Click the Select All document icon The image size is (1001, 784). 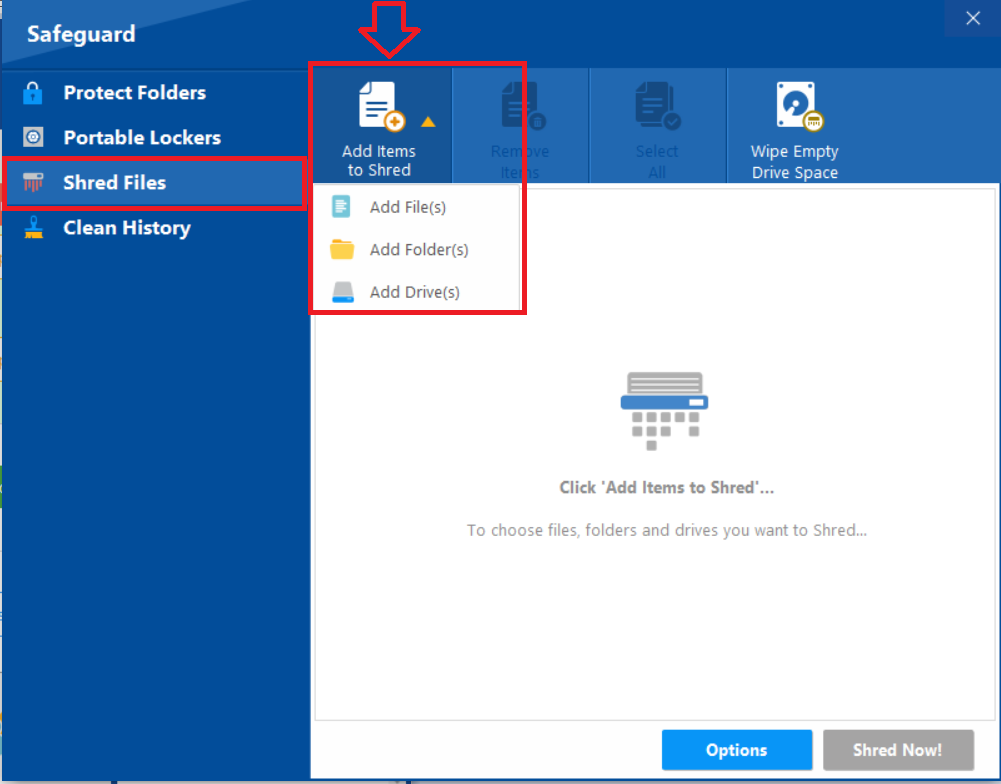(x=658, y=106)
